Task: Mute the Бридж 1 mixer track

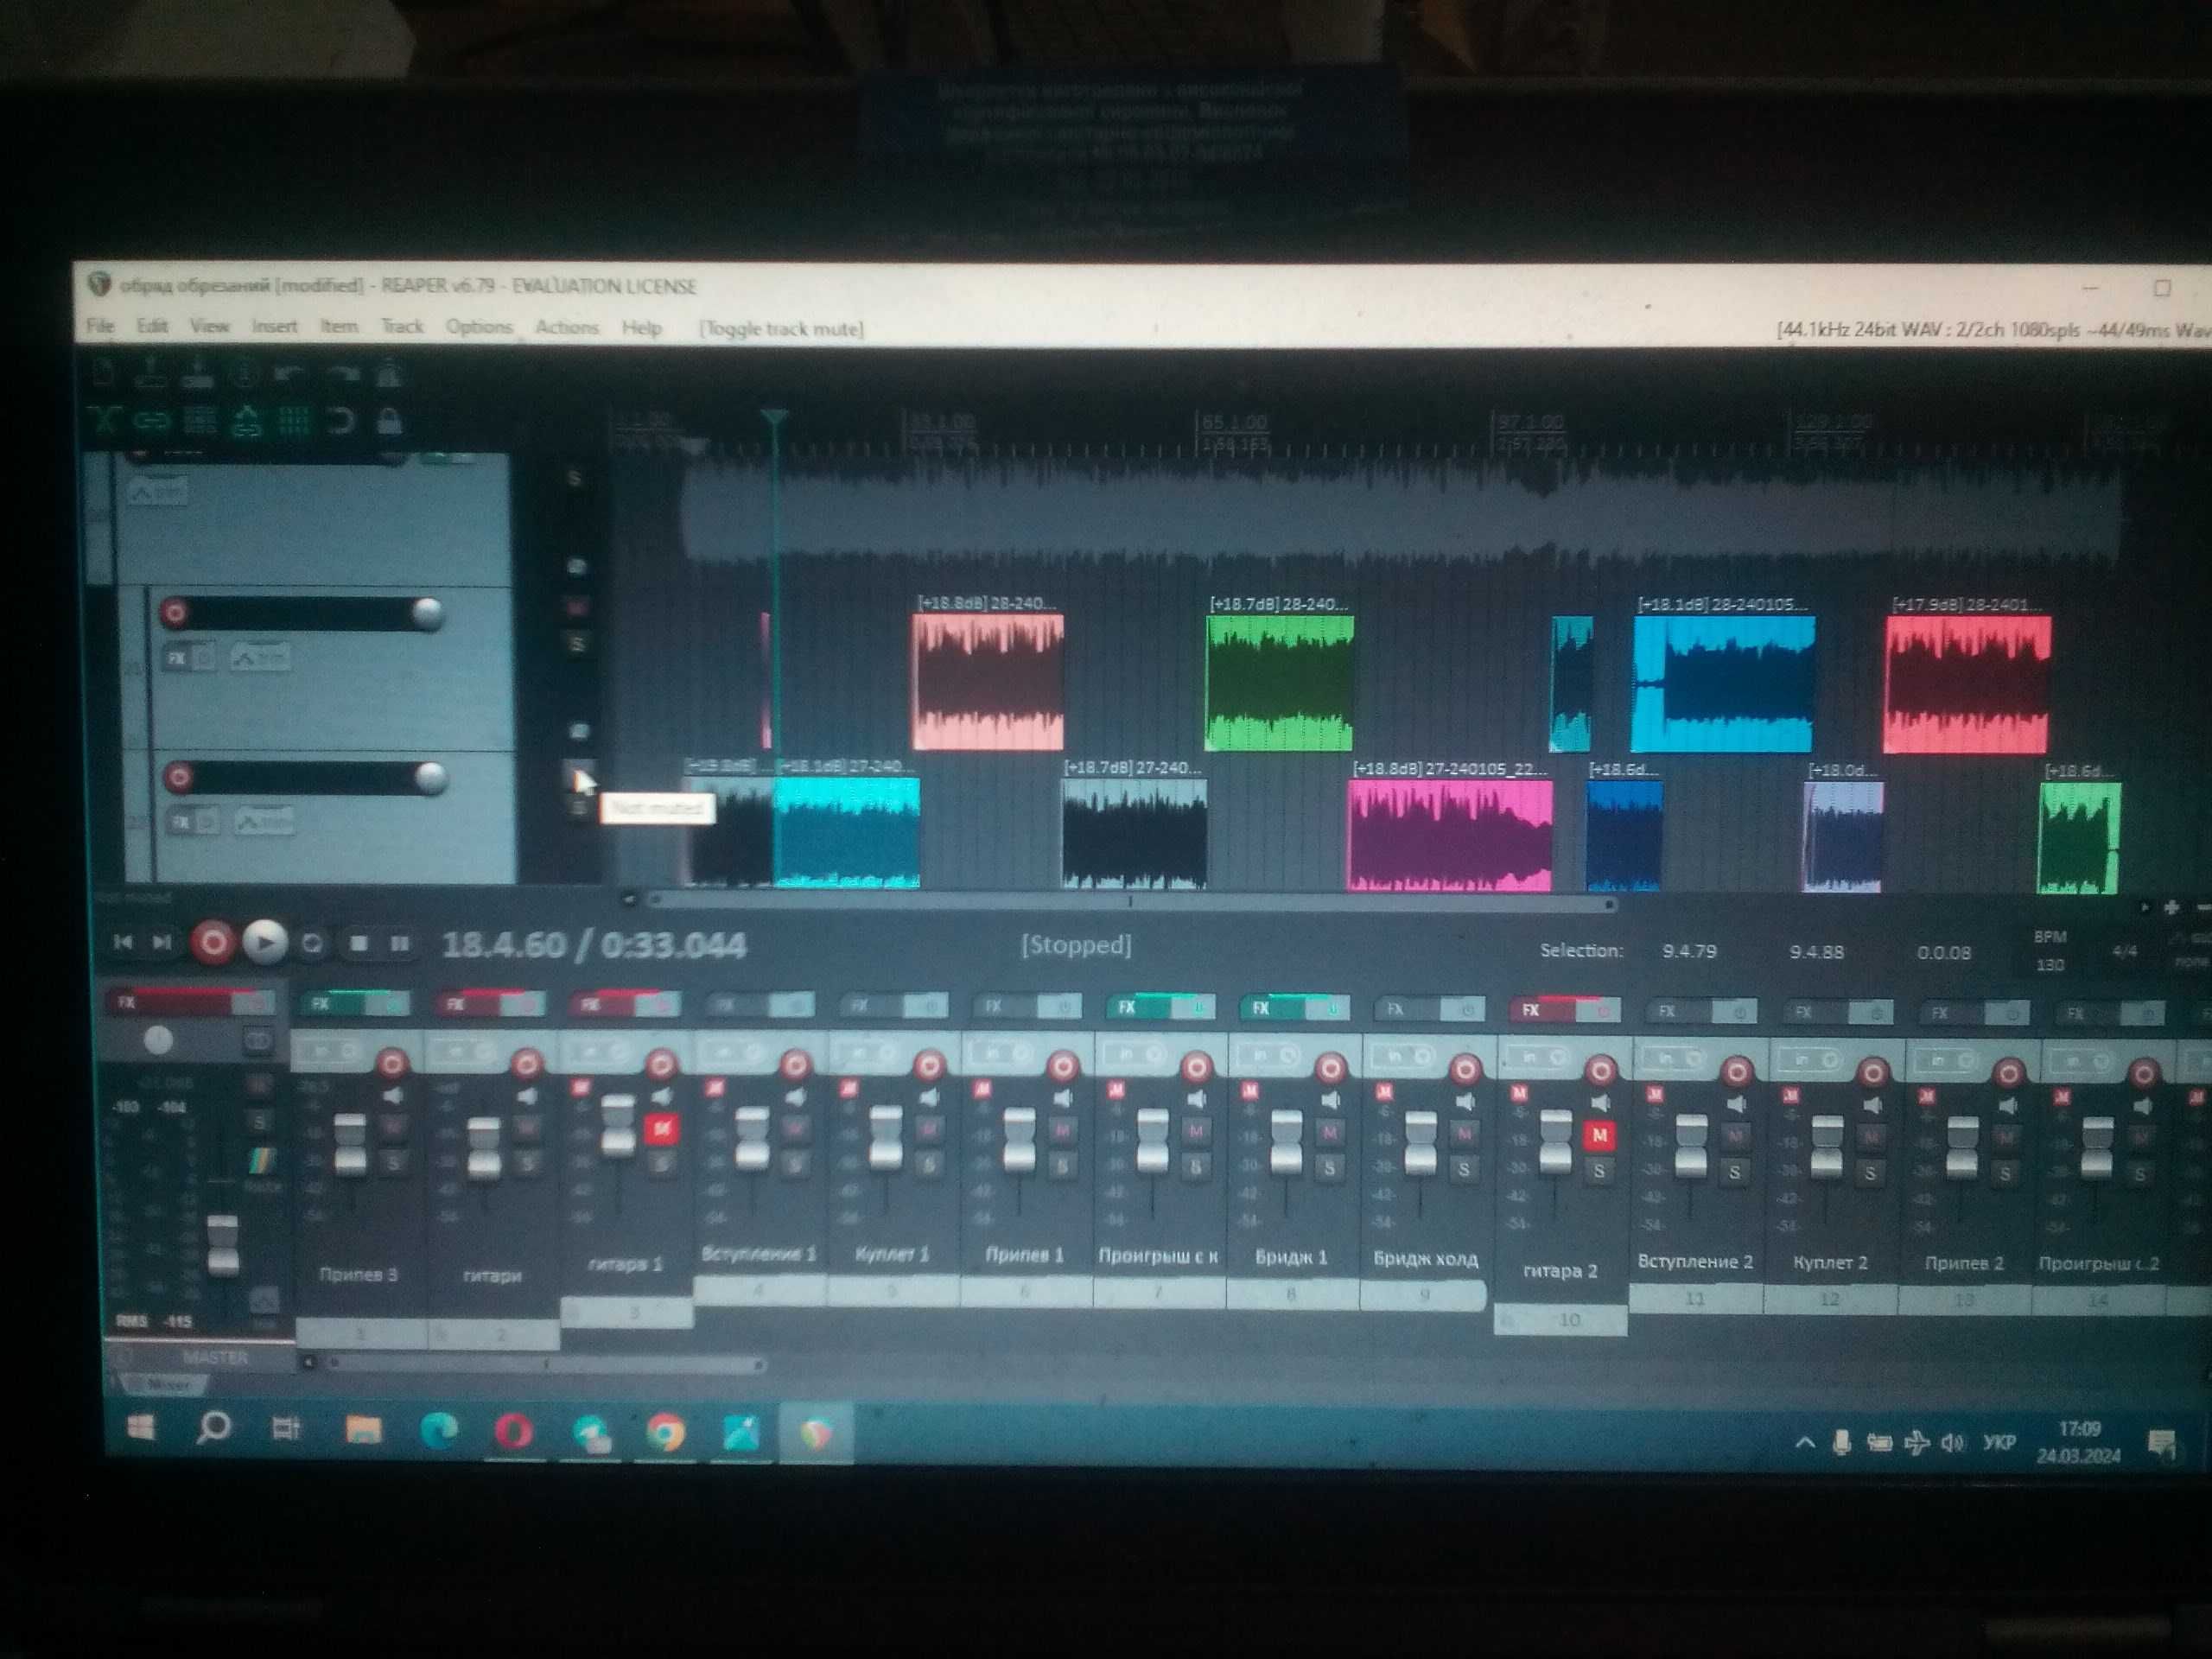Action: point(1330,1133)
